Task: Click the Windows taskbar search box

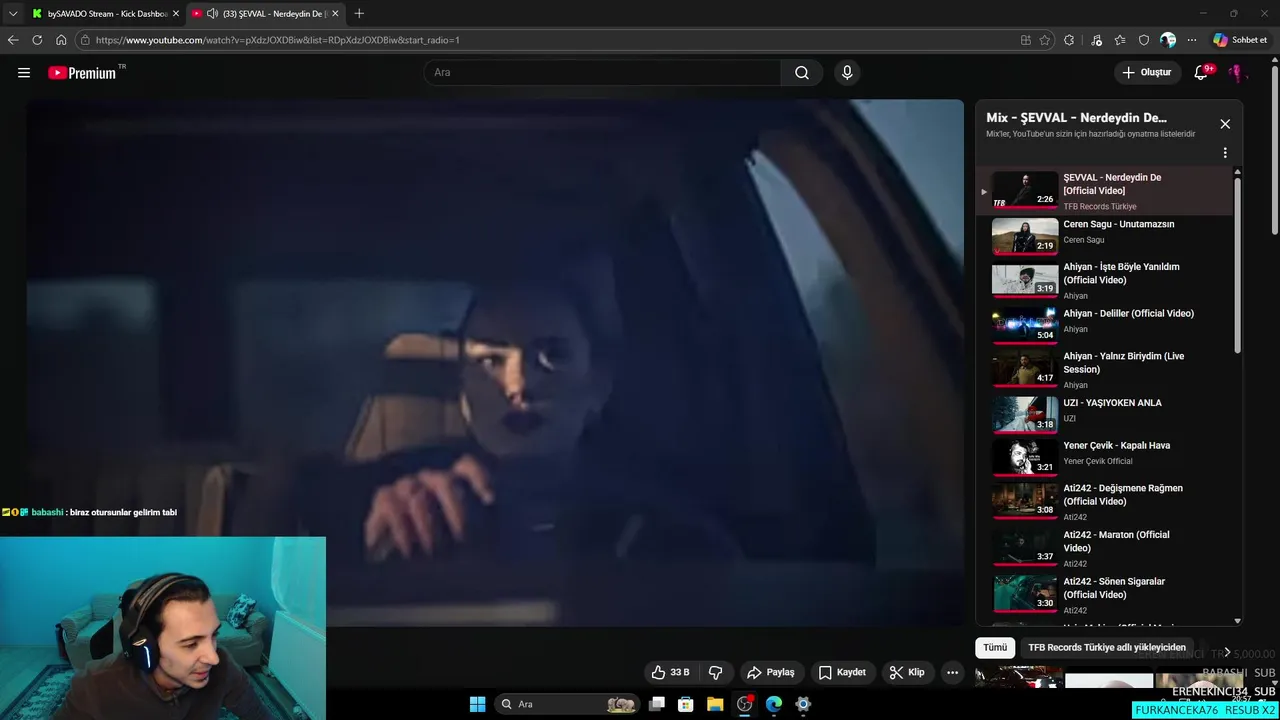Action: click(x=567, y=704)
